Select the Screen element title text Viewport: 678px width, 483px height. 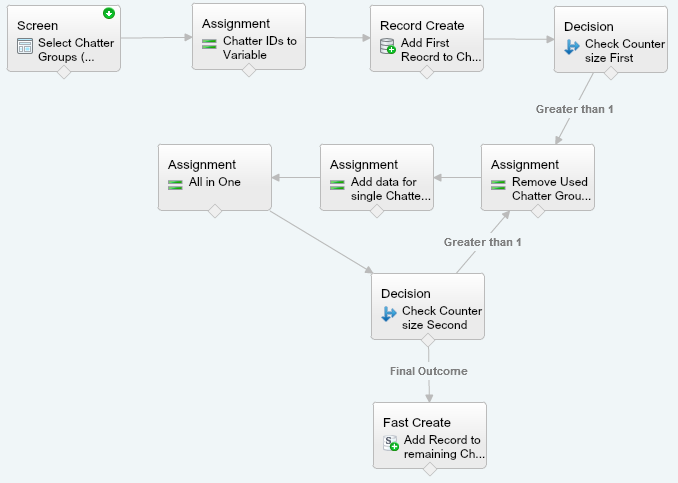pyautogui.click(x=38, y=26)
